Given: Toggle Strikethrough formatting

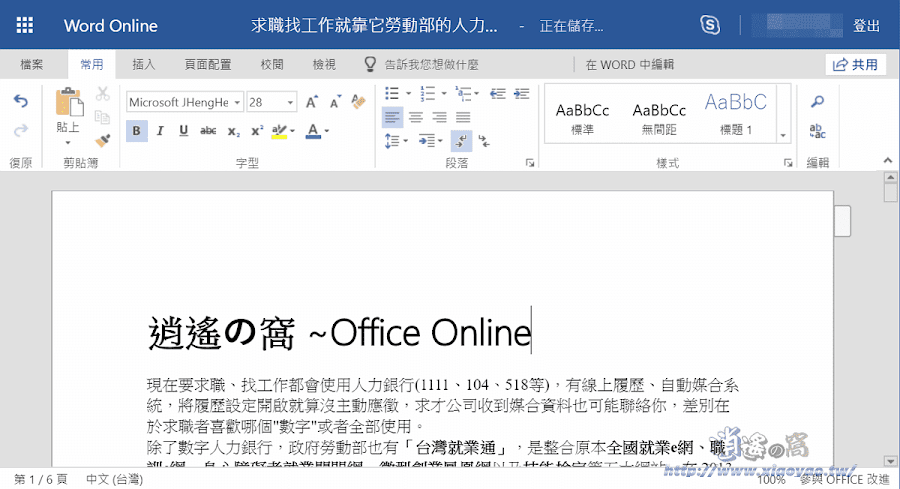Looking at the screenshot, I should click(x=208, y=131).
